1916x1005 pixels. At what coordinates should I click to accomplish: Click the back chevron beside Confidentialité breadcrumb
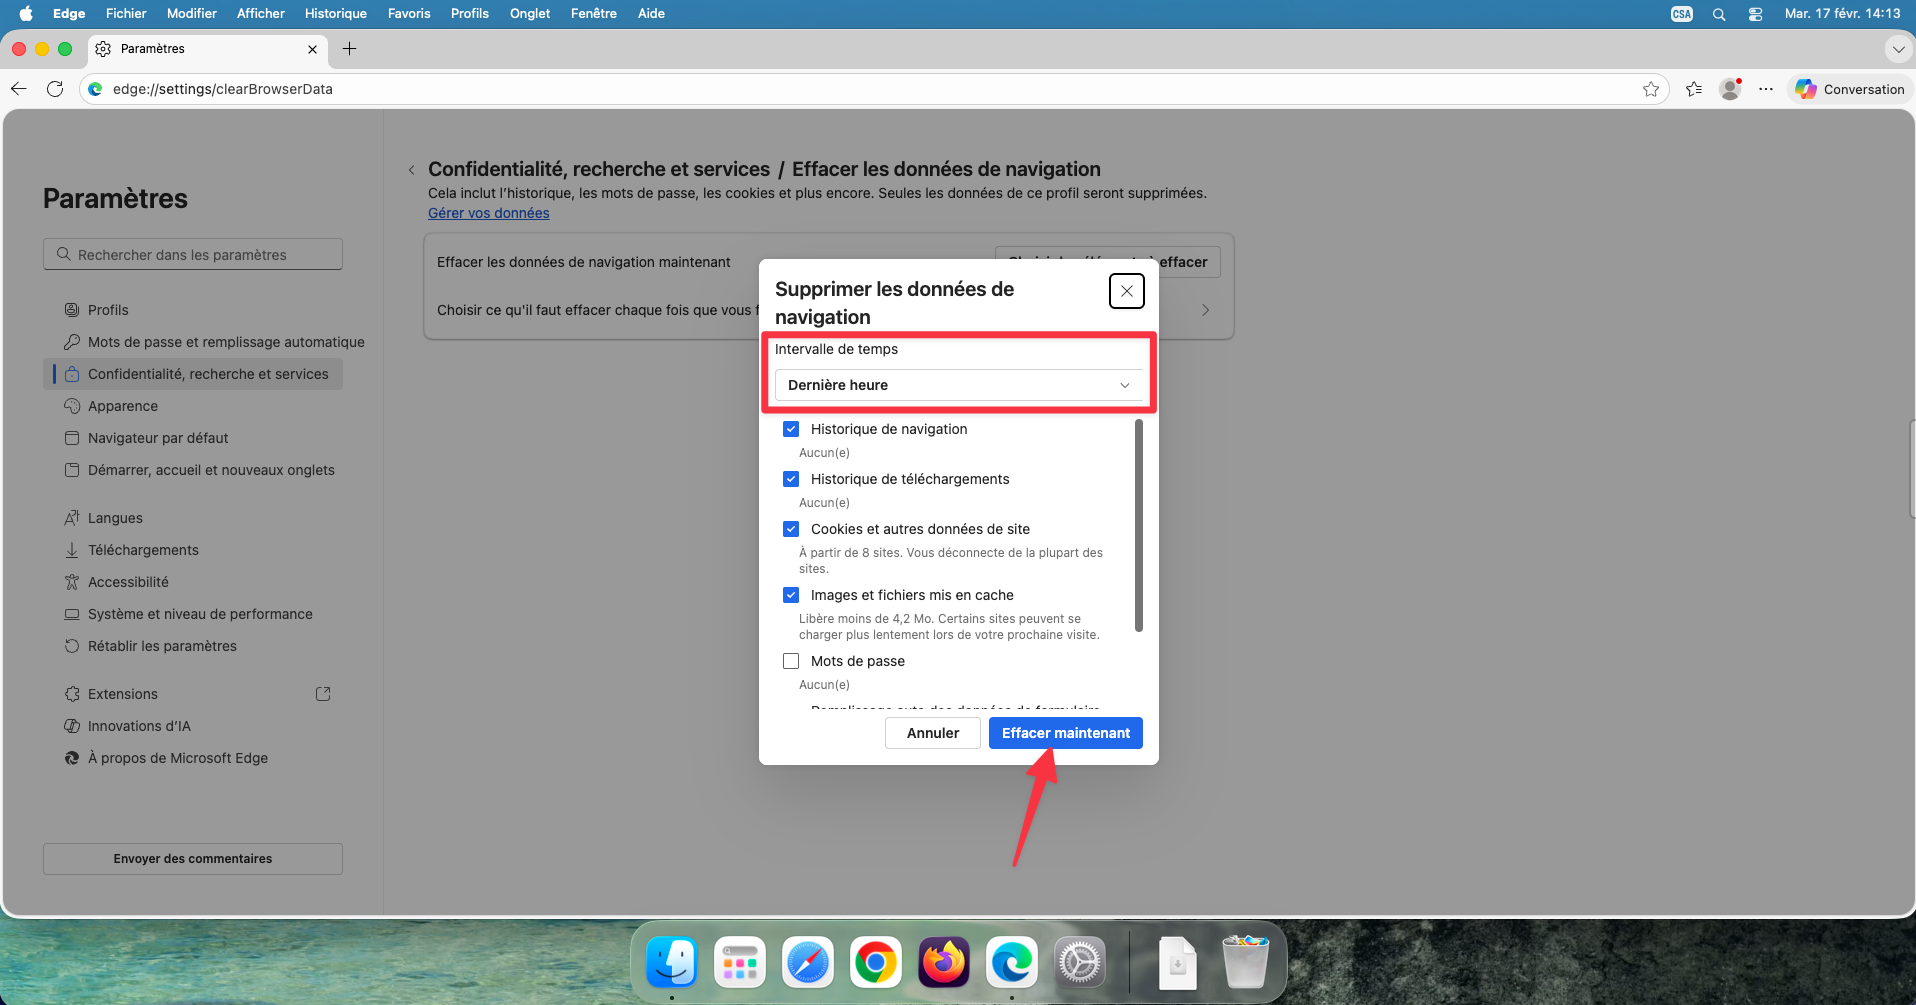click(x=411, y=170)
